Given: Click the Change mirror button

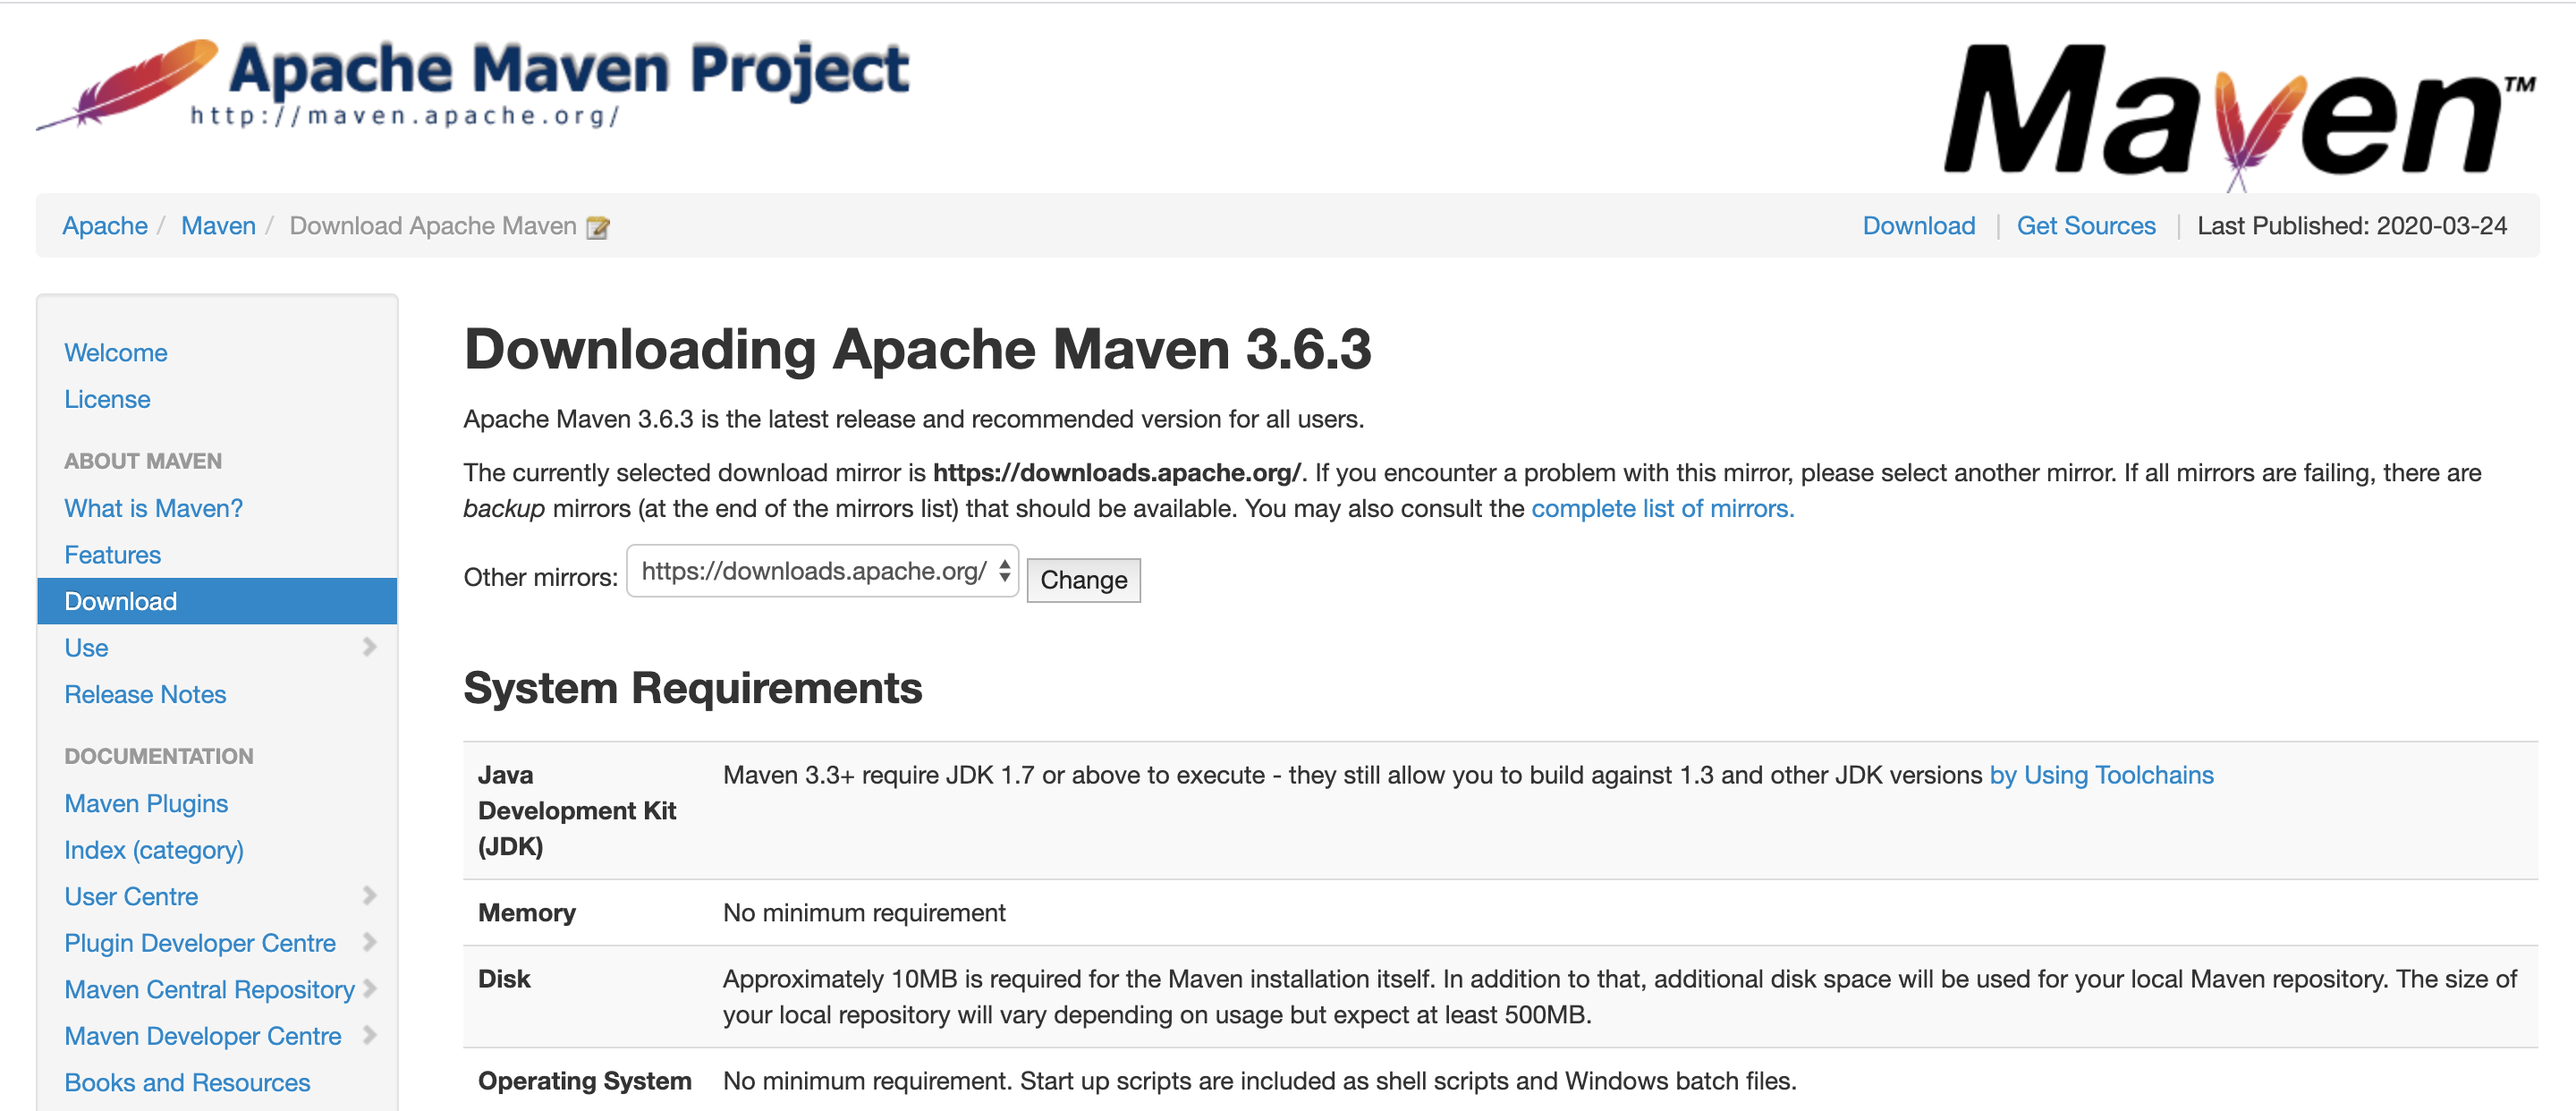Looking at the screenshot, I should click(x=1083, y=579).
